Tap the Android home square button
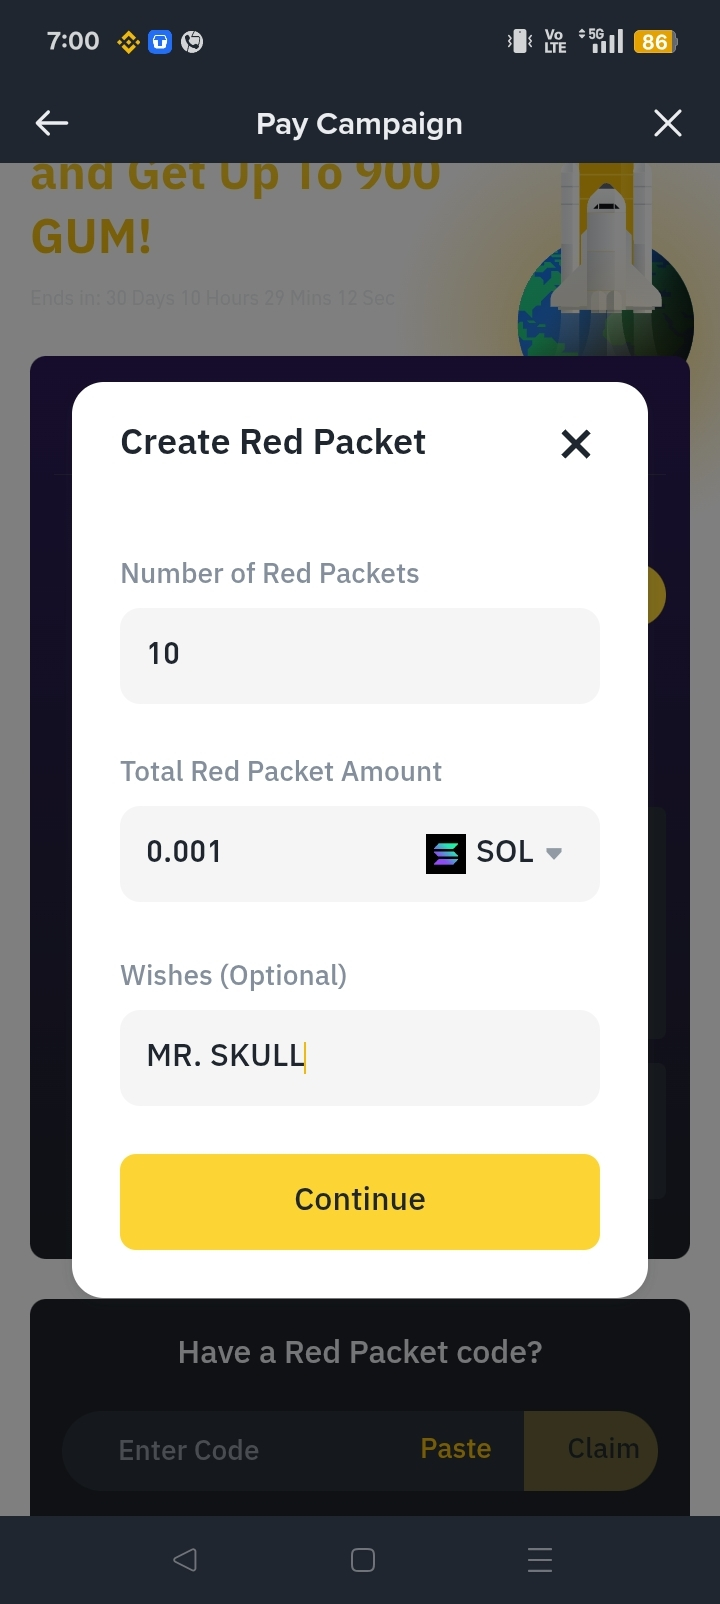The width and height of the screenshot is (720, 1604). [363, 1560]
